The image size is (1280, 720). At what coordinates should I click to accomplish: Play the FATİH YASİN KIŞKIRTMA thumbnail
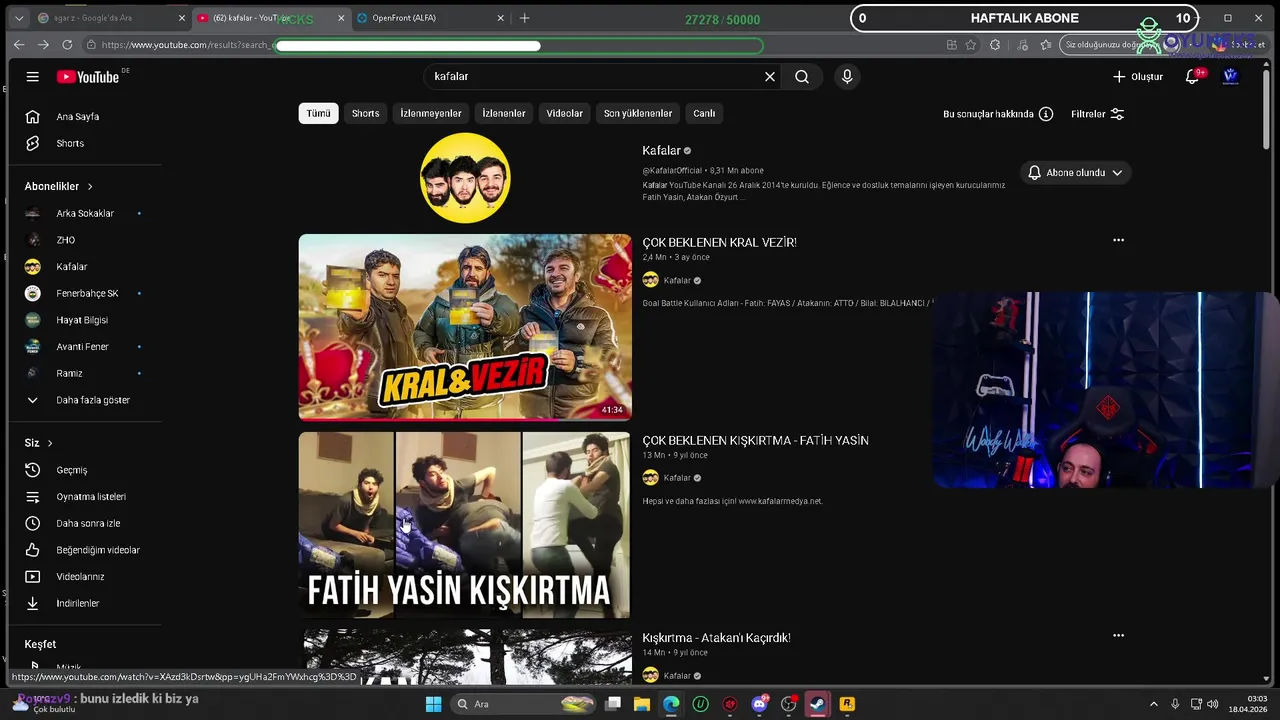465,525
